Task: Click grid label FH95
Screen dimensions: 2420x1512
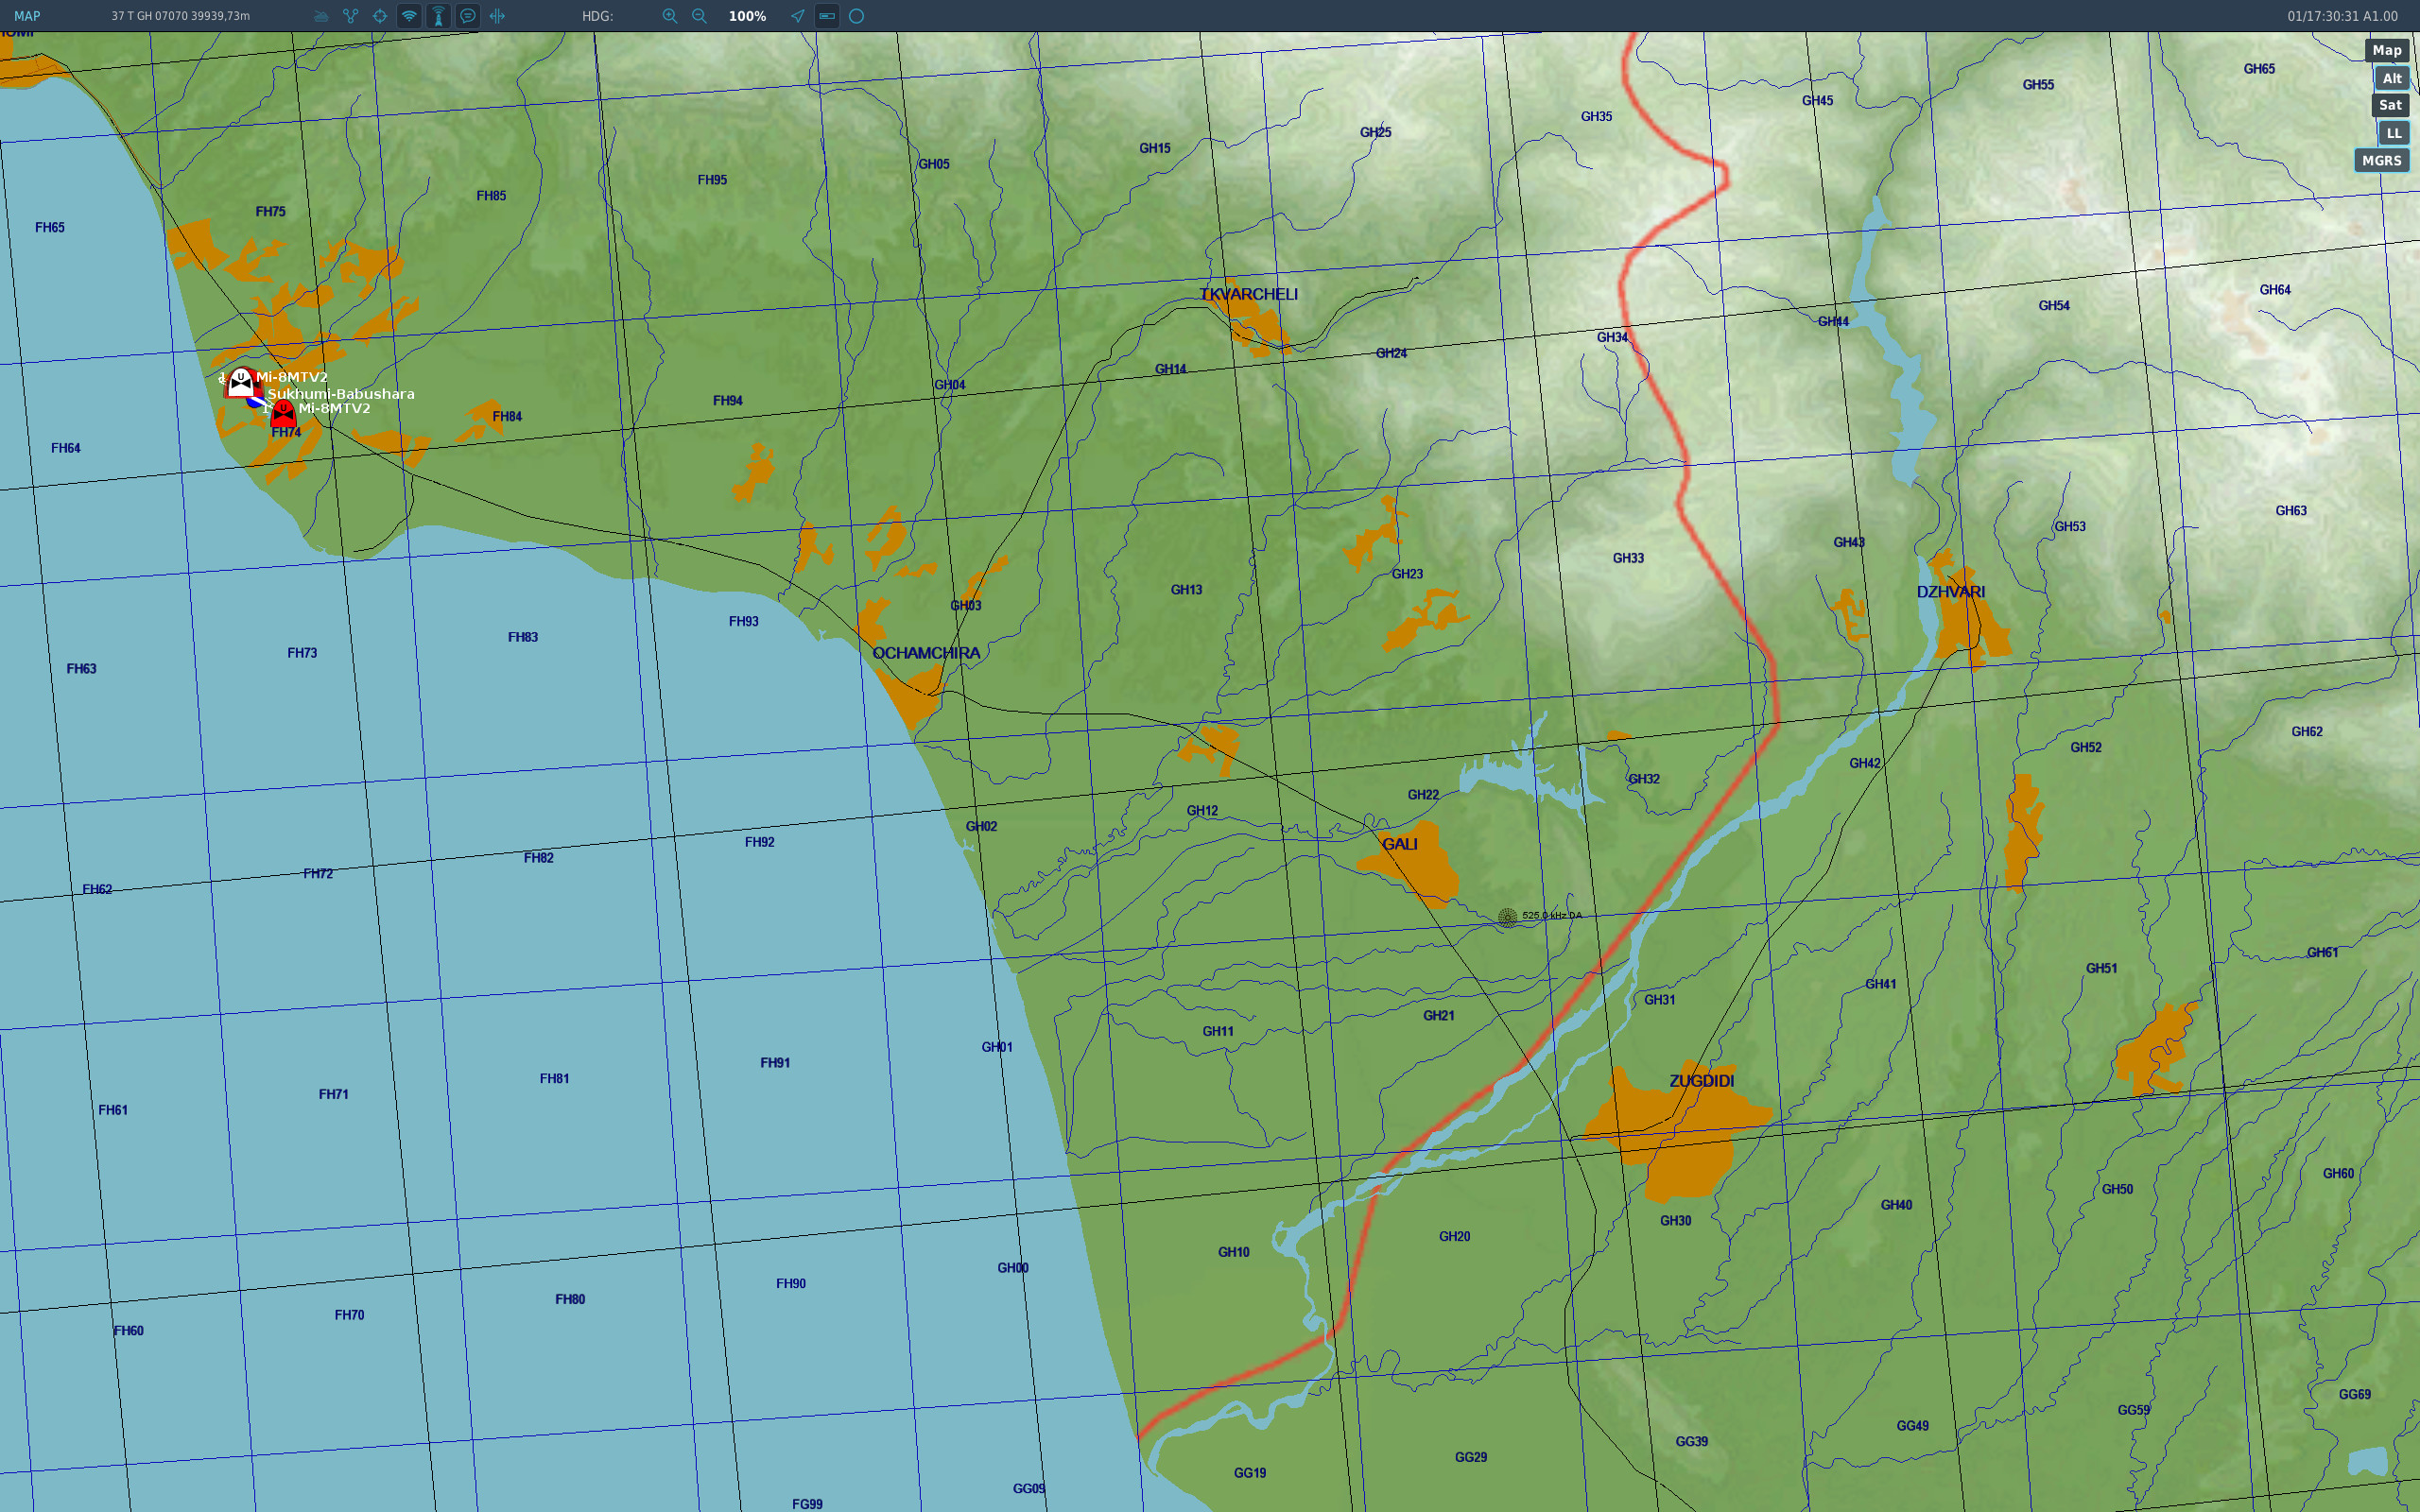Action: (712, 180)
